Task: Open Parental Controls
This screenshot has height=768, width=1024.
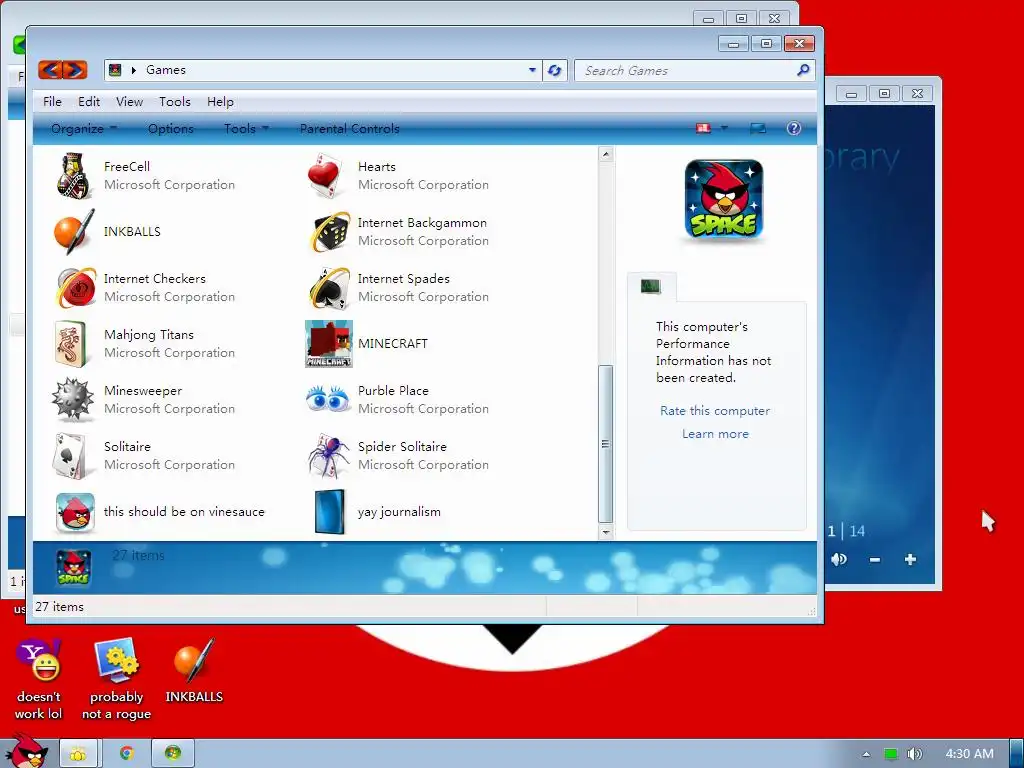Action: point(349,129)
